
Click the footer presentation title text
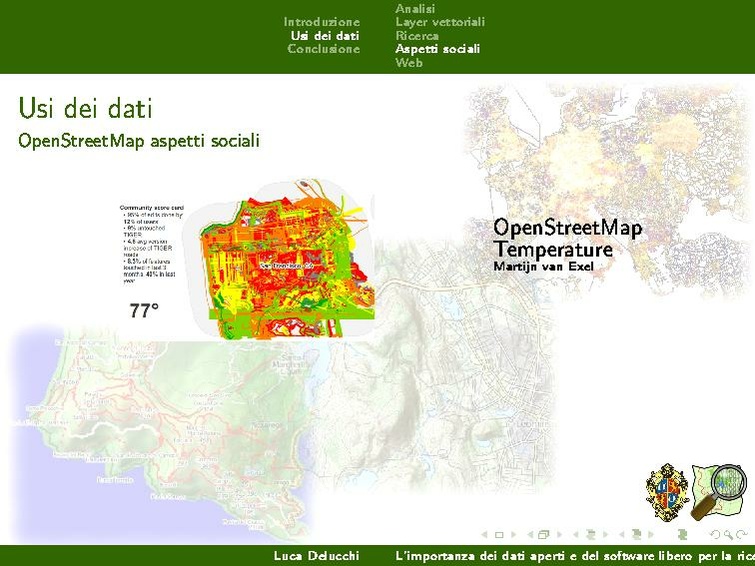coord(575,556)
